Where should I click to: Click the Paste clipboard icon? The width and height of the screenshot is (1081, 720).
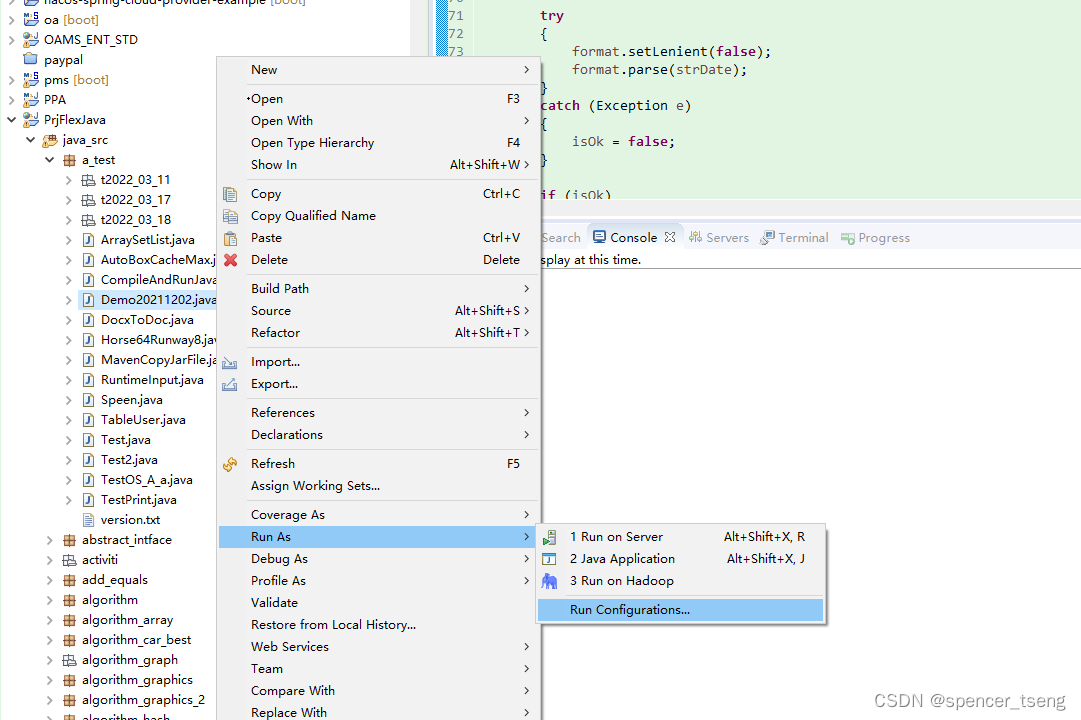point(231,238)
